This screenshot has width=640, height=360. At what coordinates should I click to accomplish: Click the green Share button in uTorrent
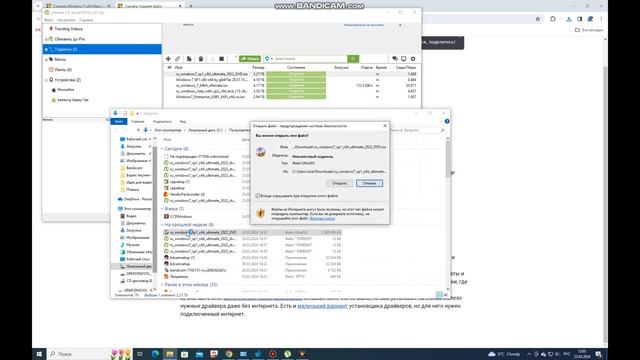[x=250, y=59]
